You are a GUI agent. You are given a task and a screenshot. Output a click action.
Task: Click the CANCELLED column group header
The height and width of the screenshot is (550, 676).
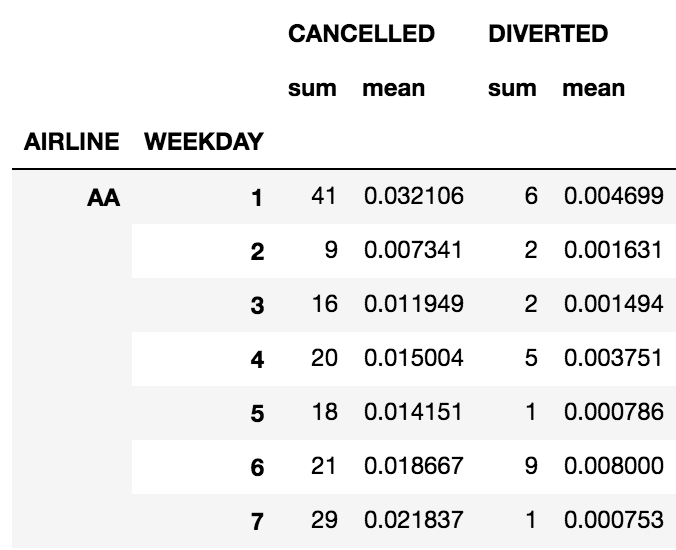[x=361, y=34]
